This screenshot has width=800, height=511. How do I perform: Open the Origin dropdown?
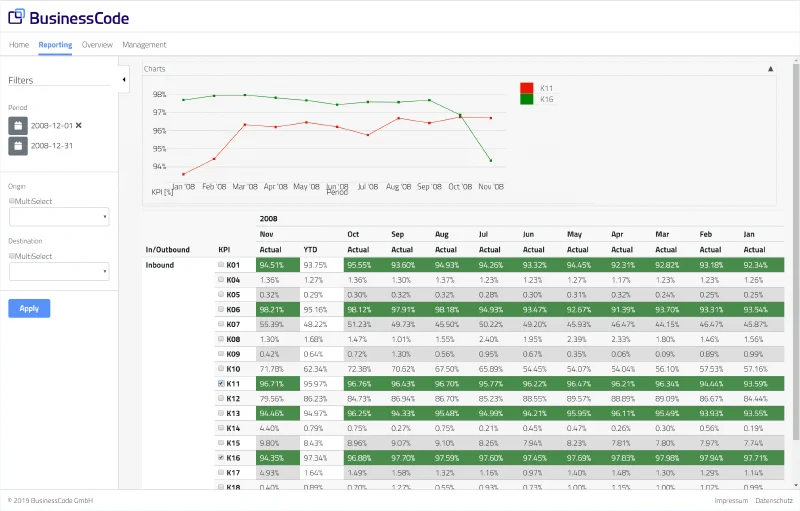[58, 217]
